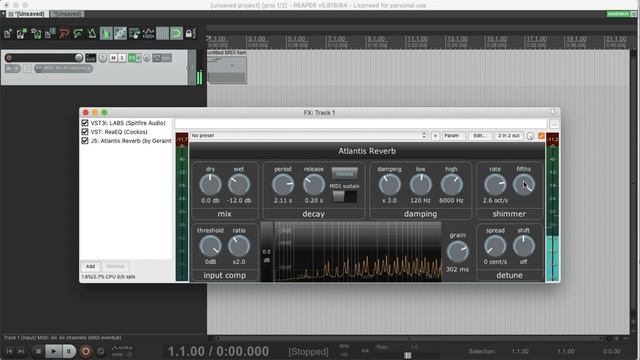Click the red Undo toolbar icon
Image resolution: width=640 pixels, height=360 pixels.
pos(64,33)
